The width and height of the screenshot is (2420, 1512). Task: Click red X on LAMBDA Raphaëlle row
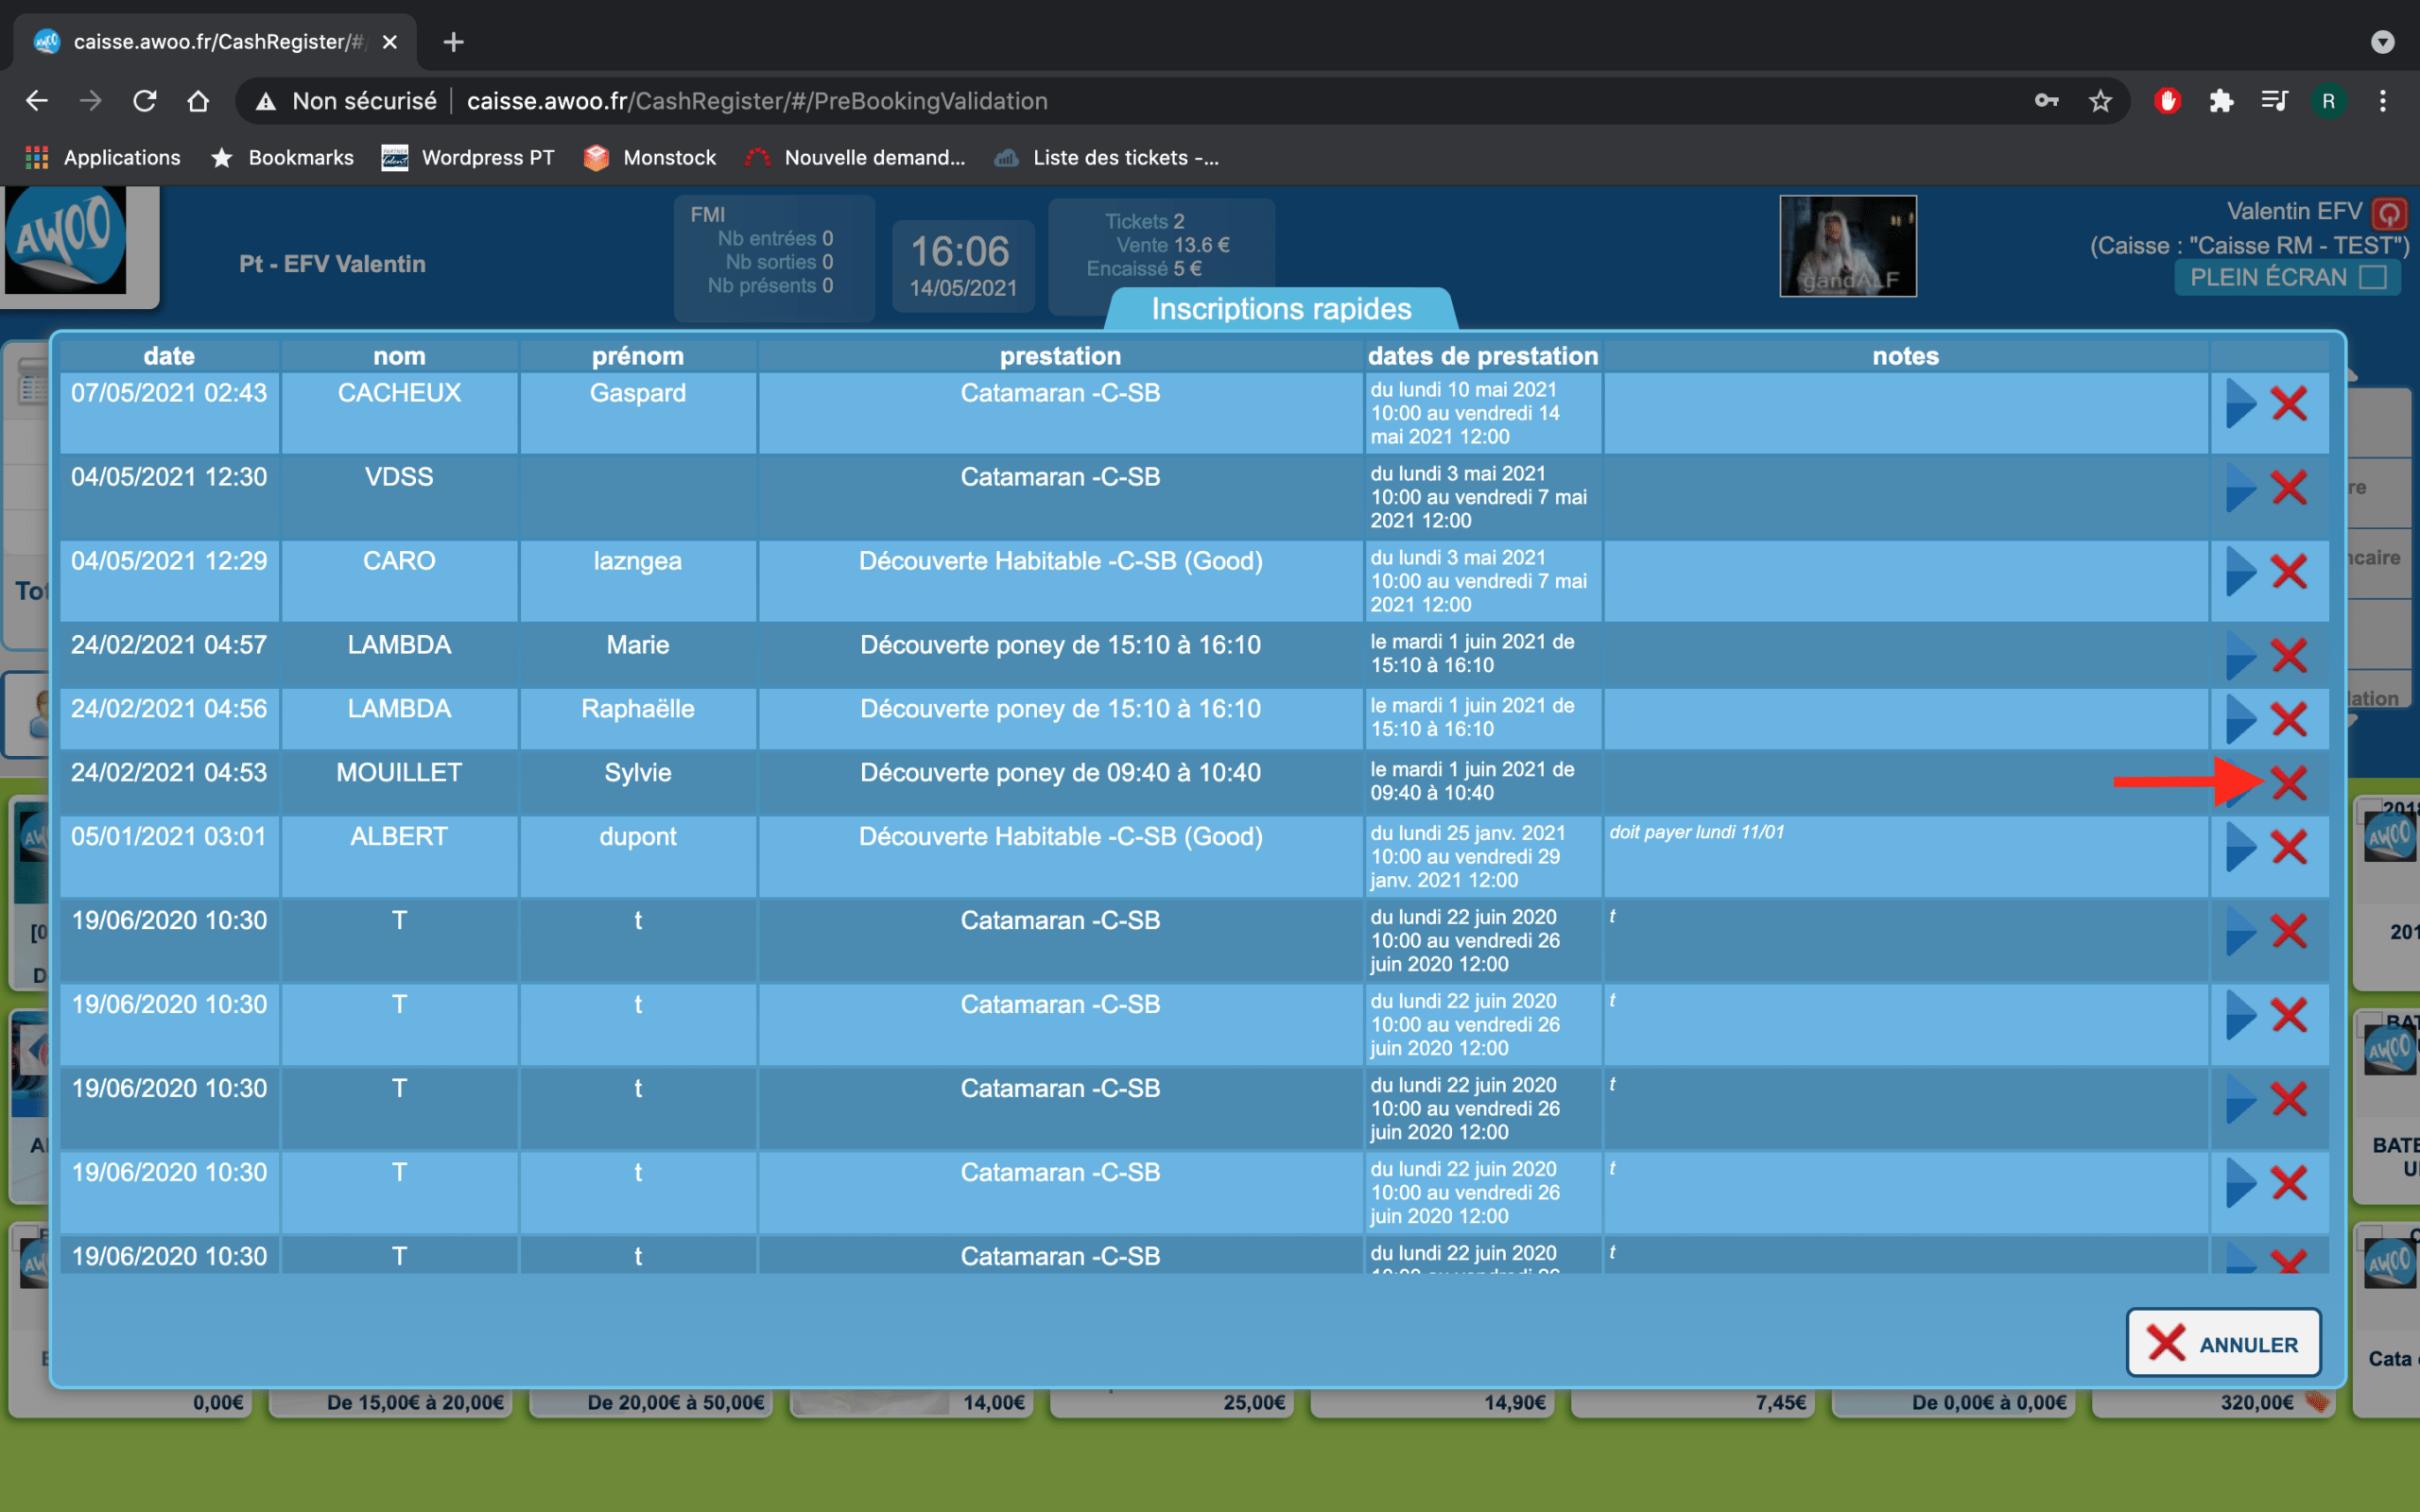(2288, 719)
